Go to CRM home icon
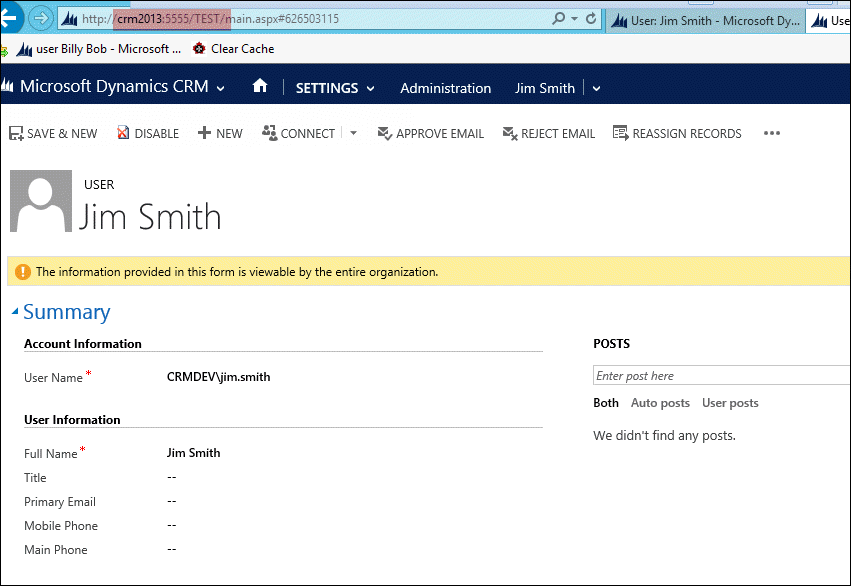 click(x=260, y=86)
